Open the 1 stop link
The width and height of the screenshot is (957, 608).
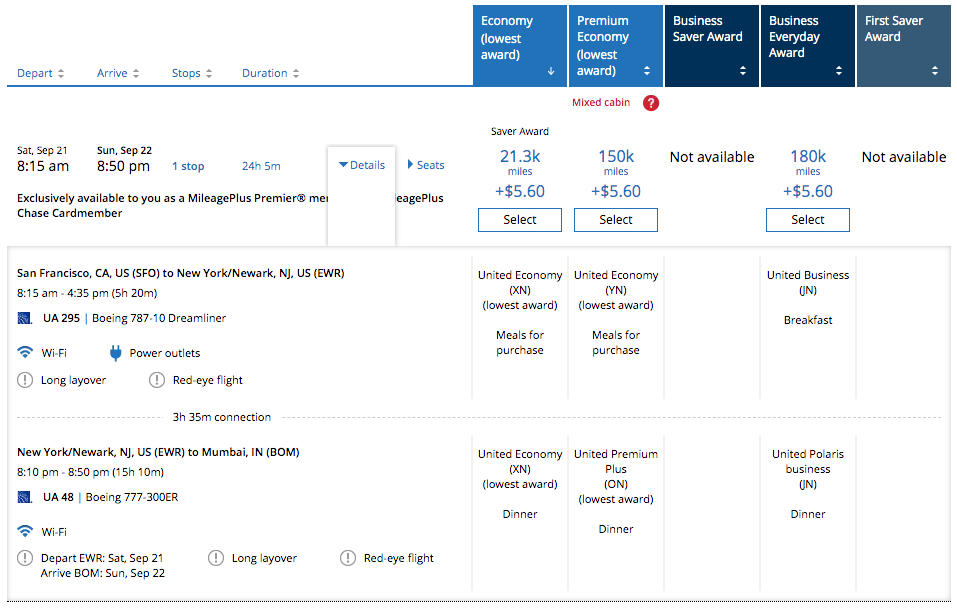pos(188,166)
